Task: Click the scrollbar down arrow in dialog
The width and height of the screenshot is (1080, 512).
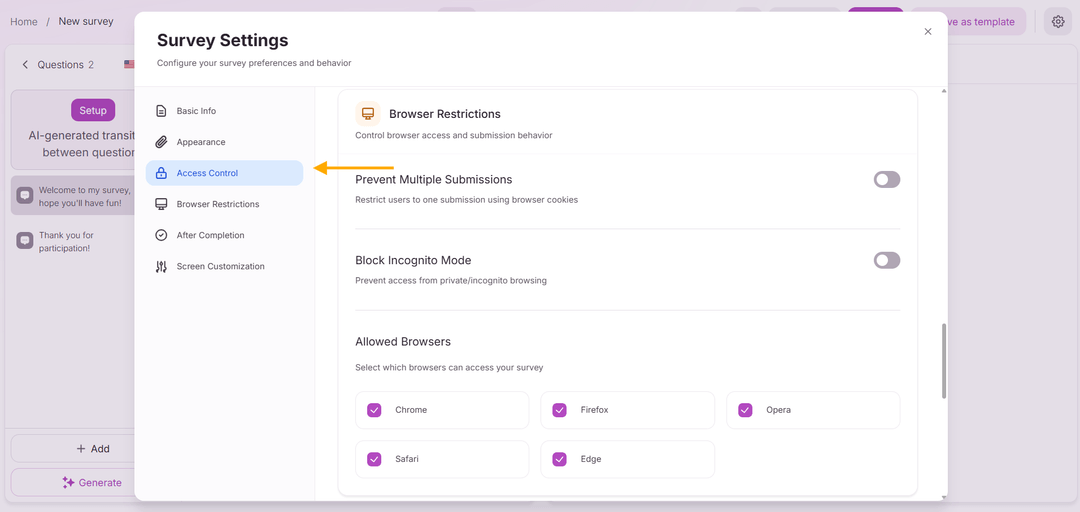Action: tap(944, 496)
